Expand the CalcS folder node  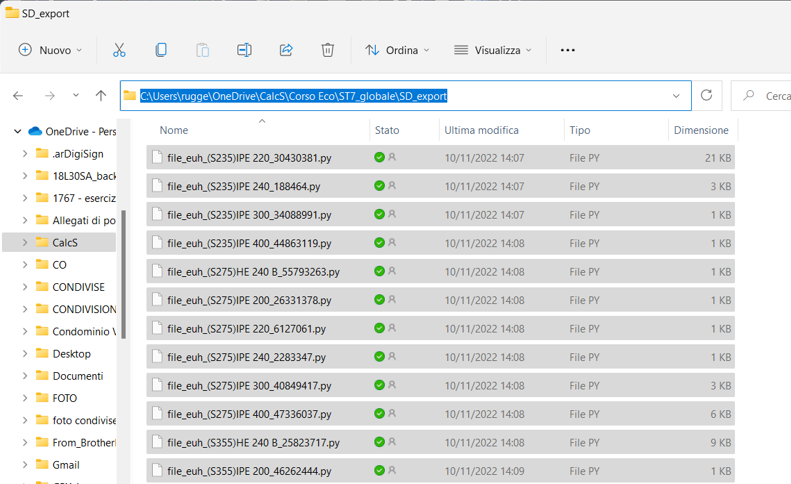pos(25,242)
